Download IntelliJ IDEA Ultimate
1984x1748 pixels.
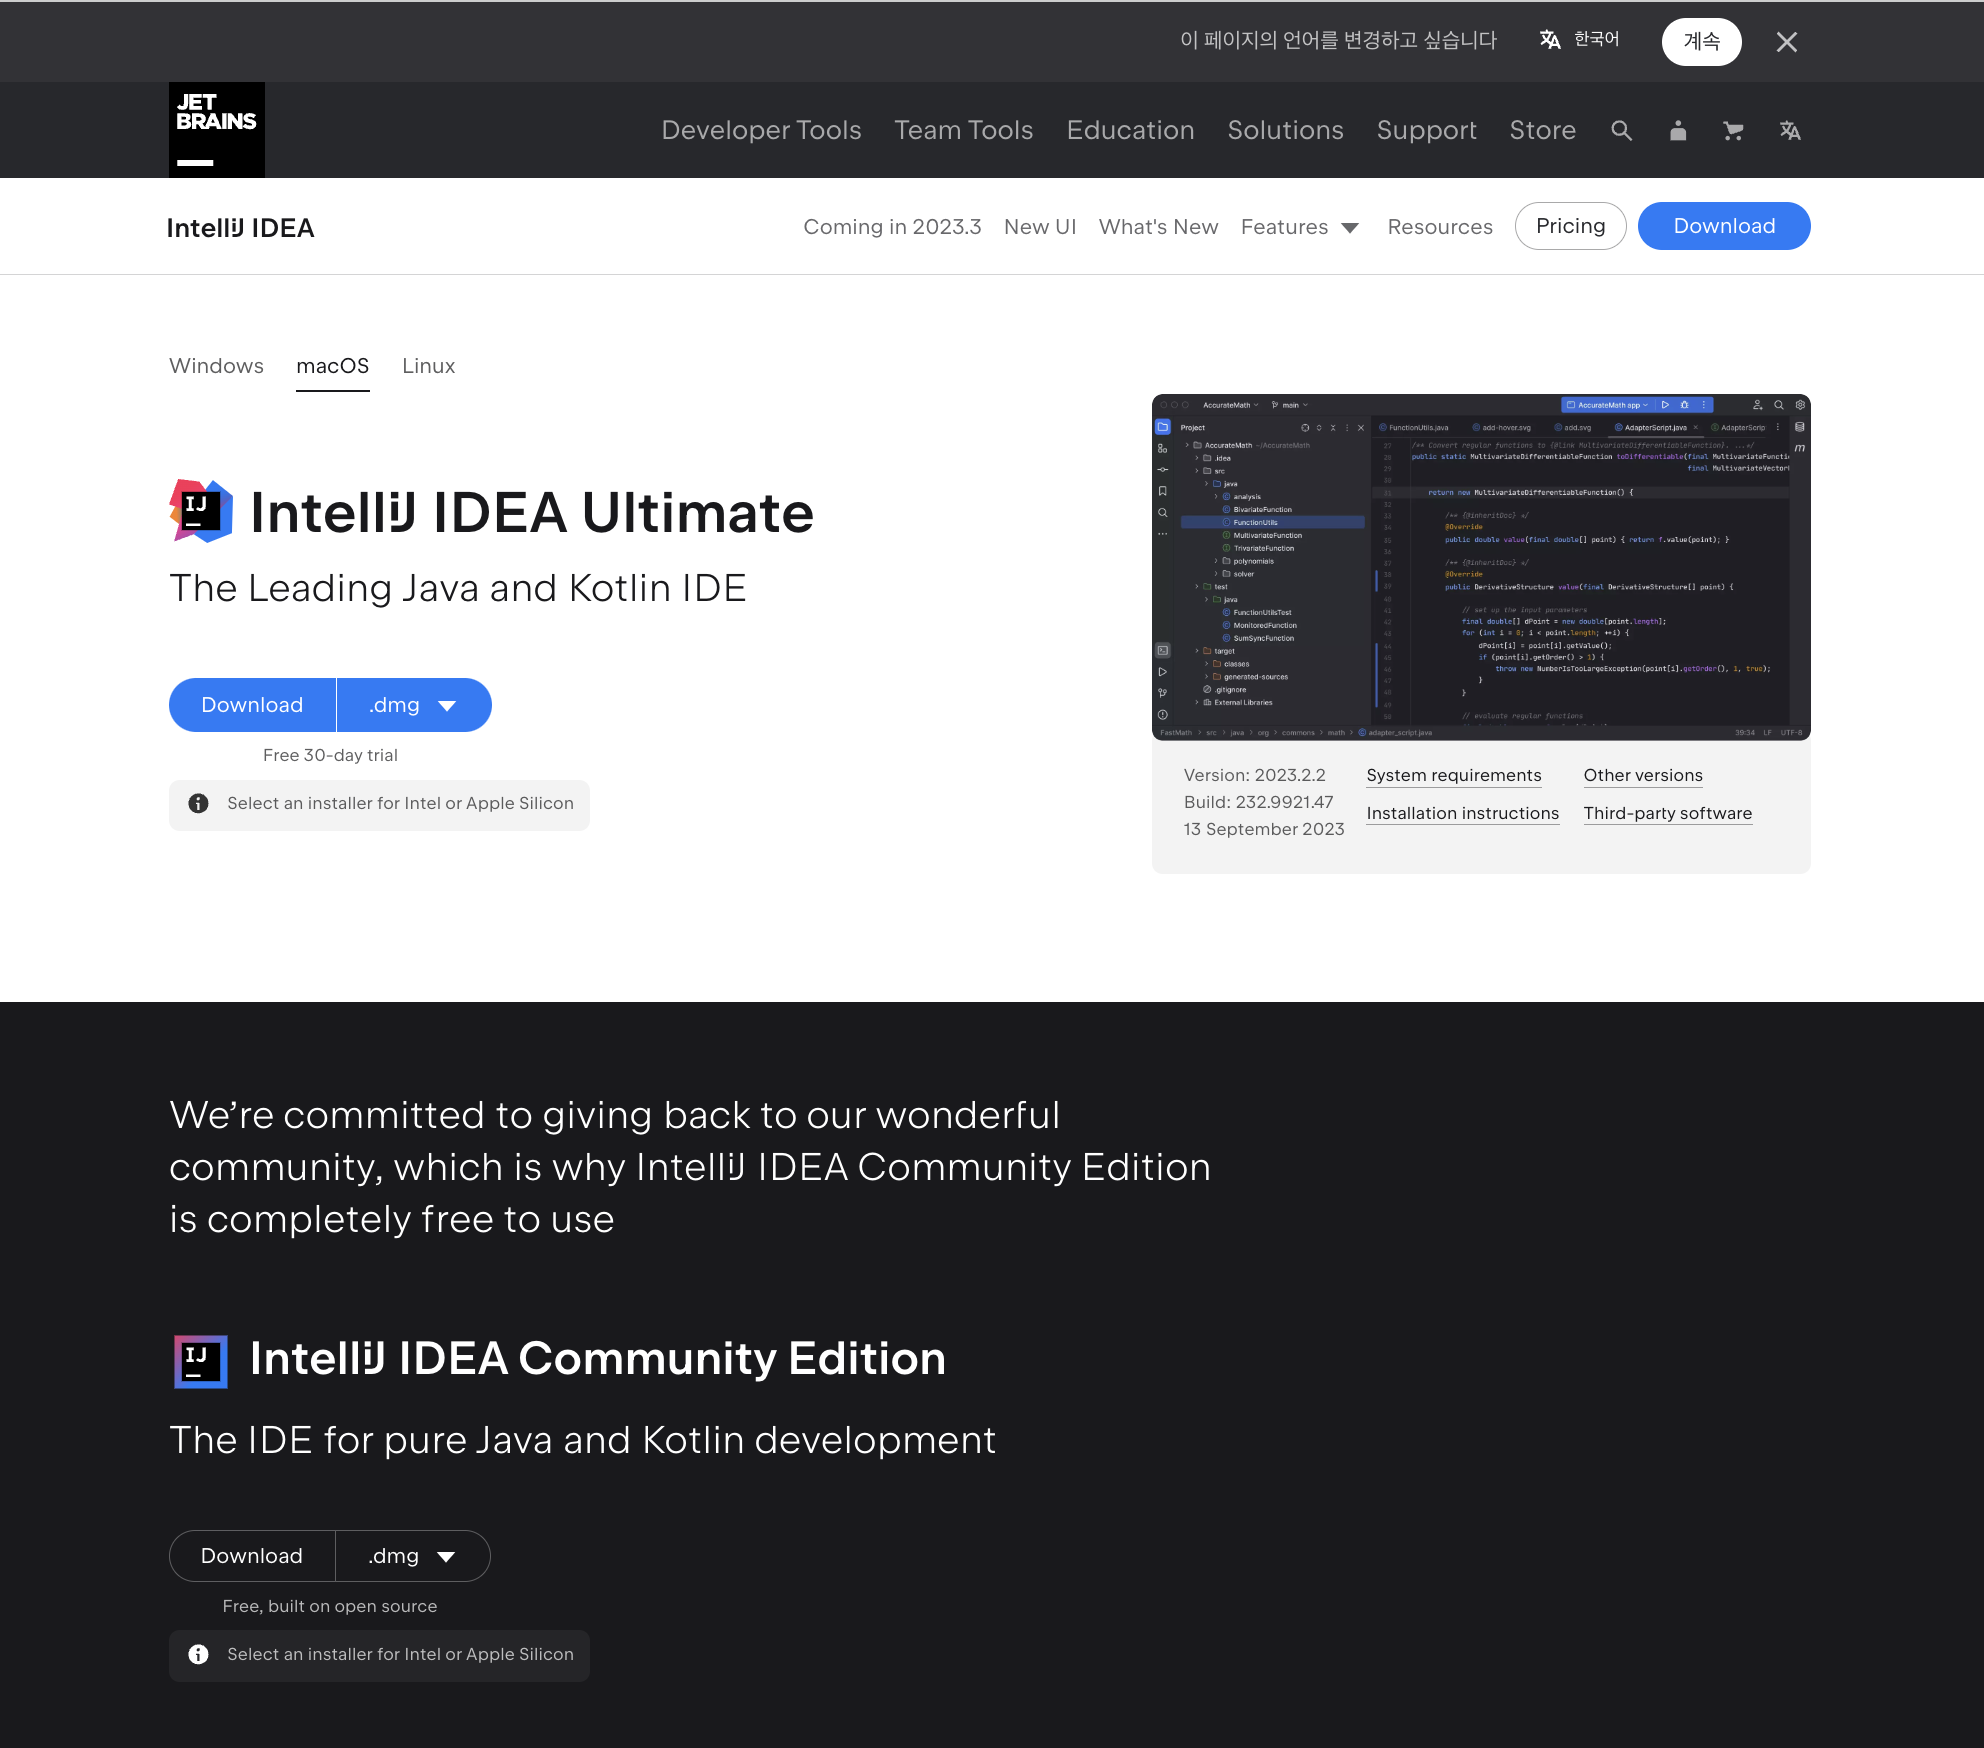[x=252, y=705]
